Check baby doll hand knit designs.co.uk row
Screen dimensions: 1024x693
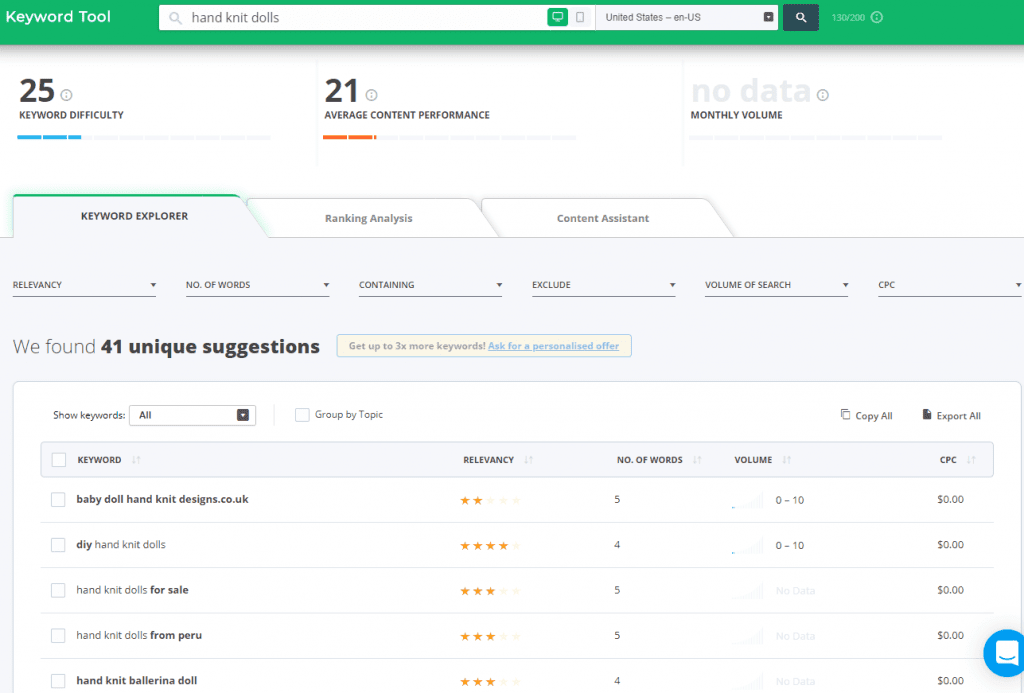(58, 500)
